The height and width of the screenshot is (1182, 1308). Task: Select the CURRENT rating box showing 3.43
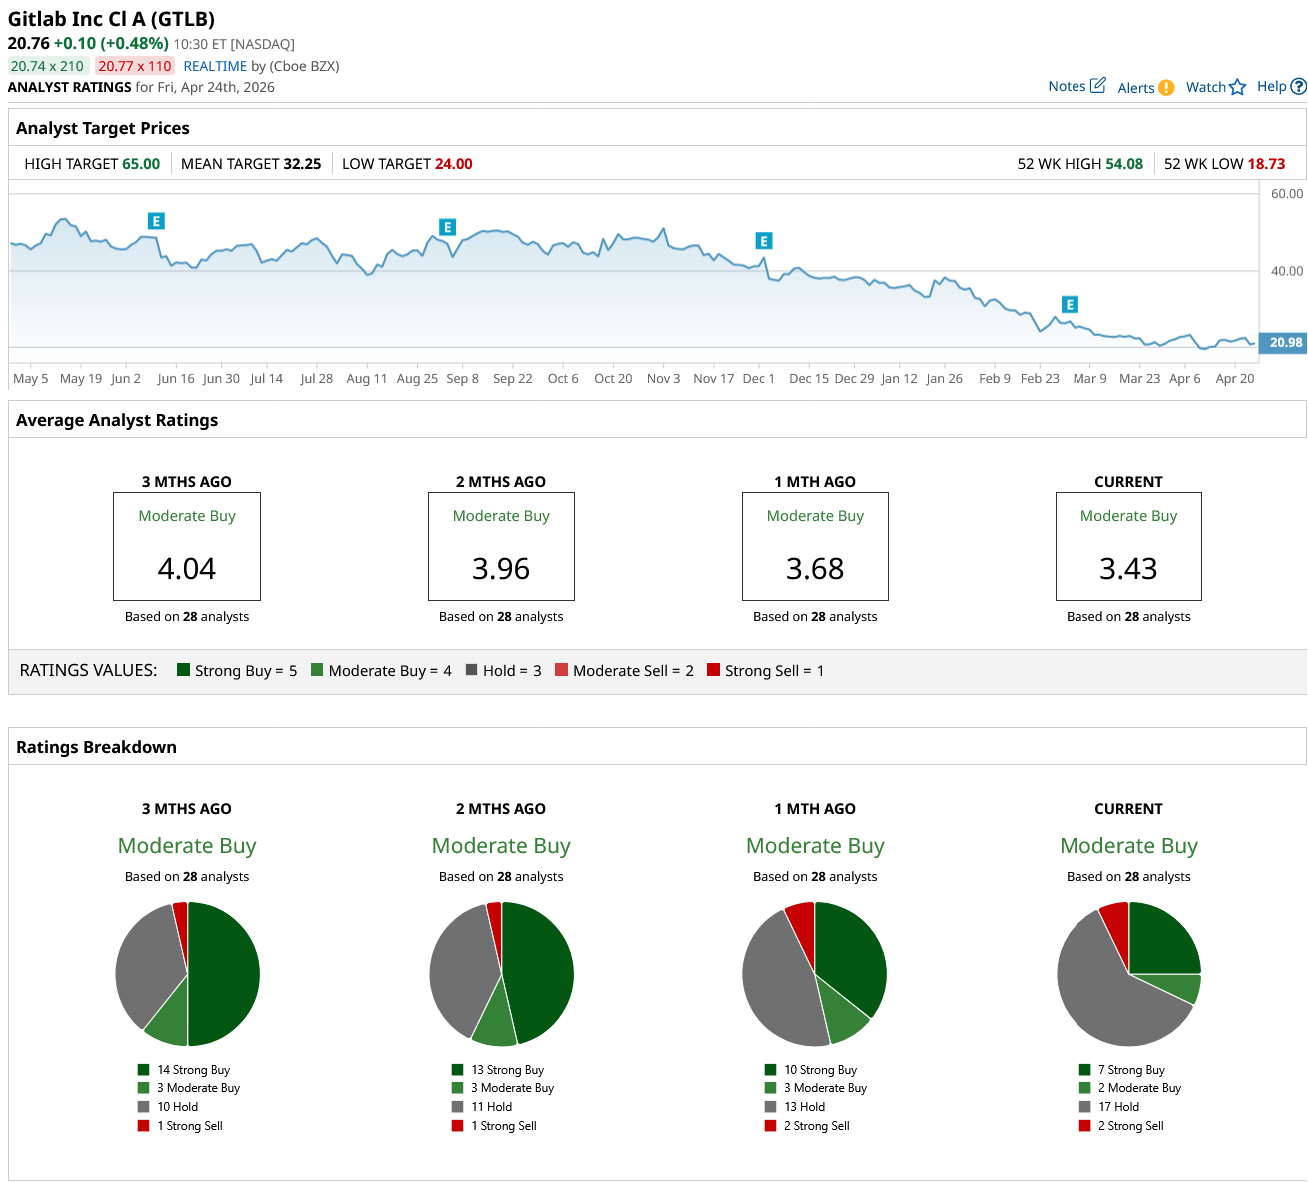[1129, 546]
